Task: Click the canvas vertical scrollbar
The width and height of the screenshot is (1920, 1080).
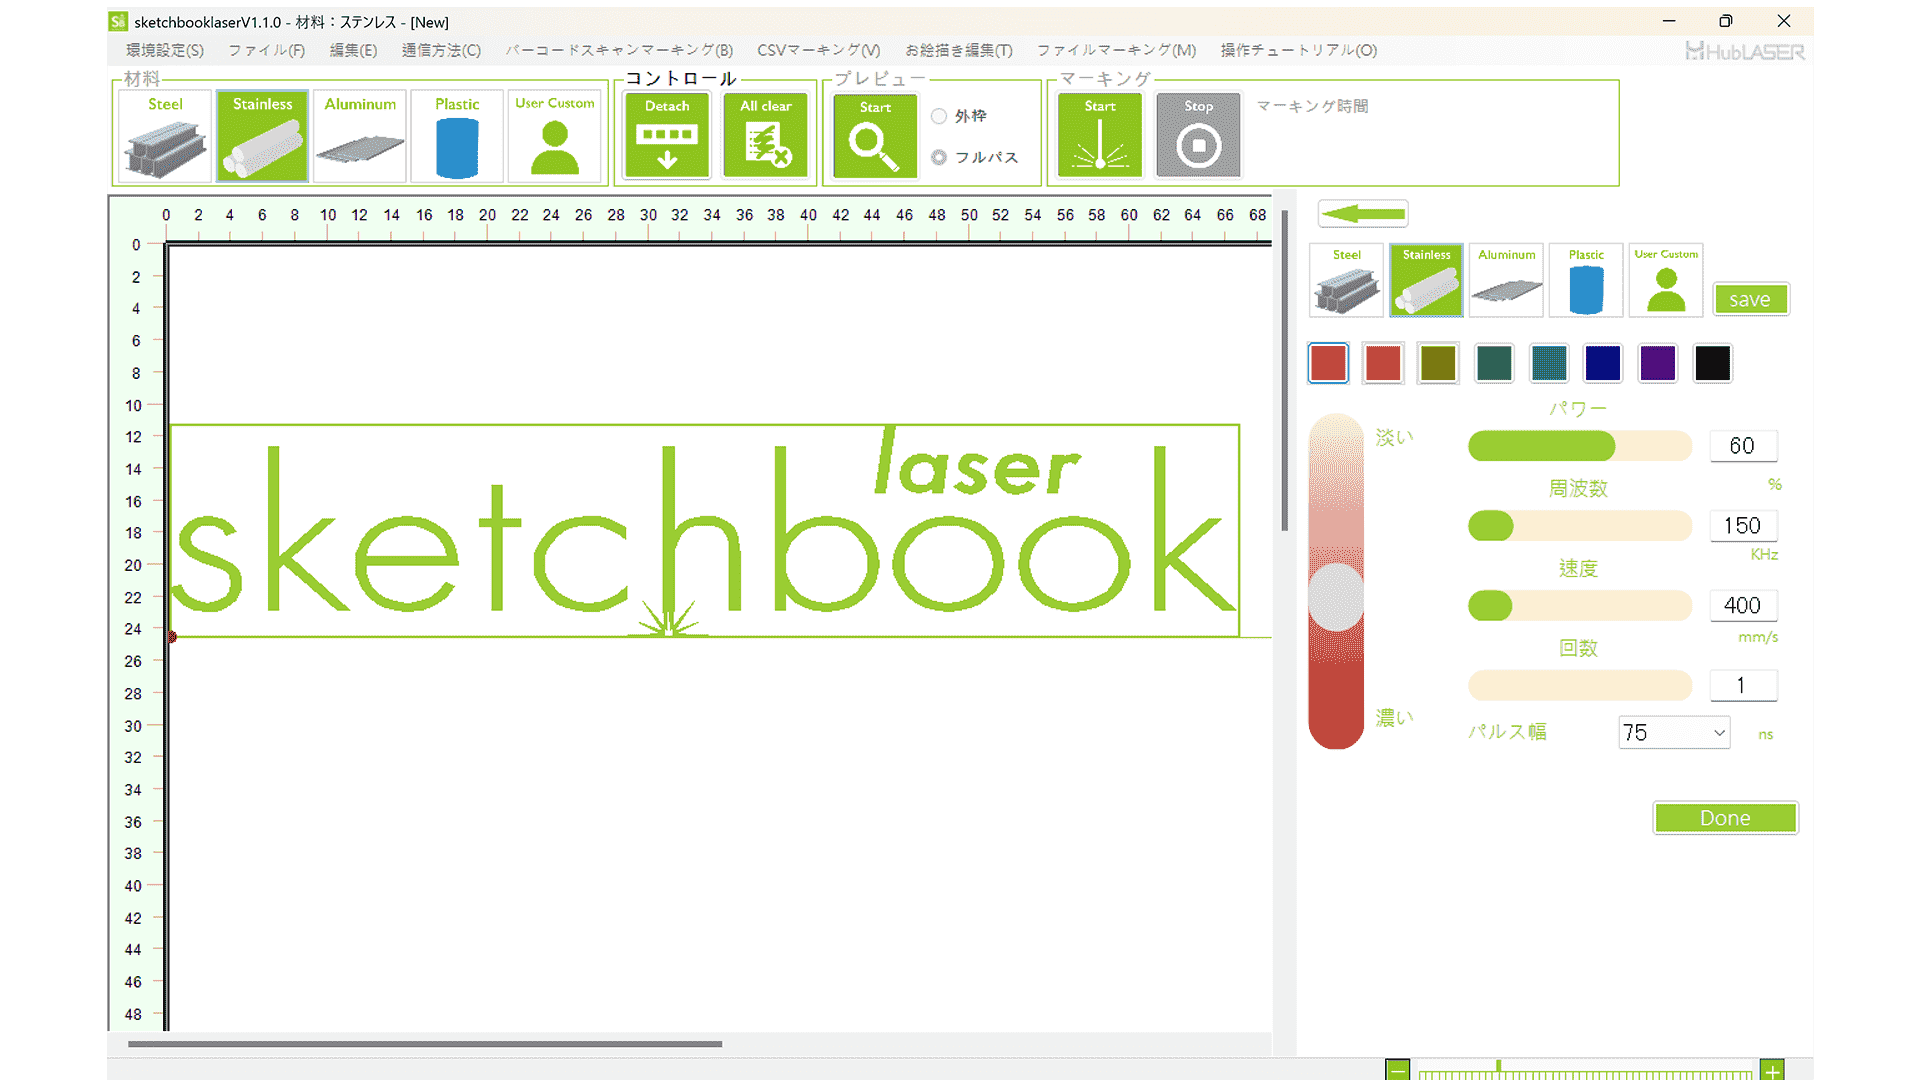Action: pyautogui.click(x=1285, y=370)
